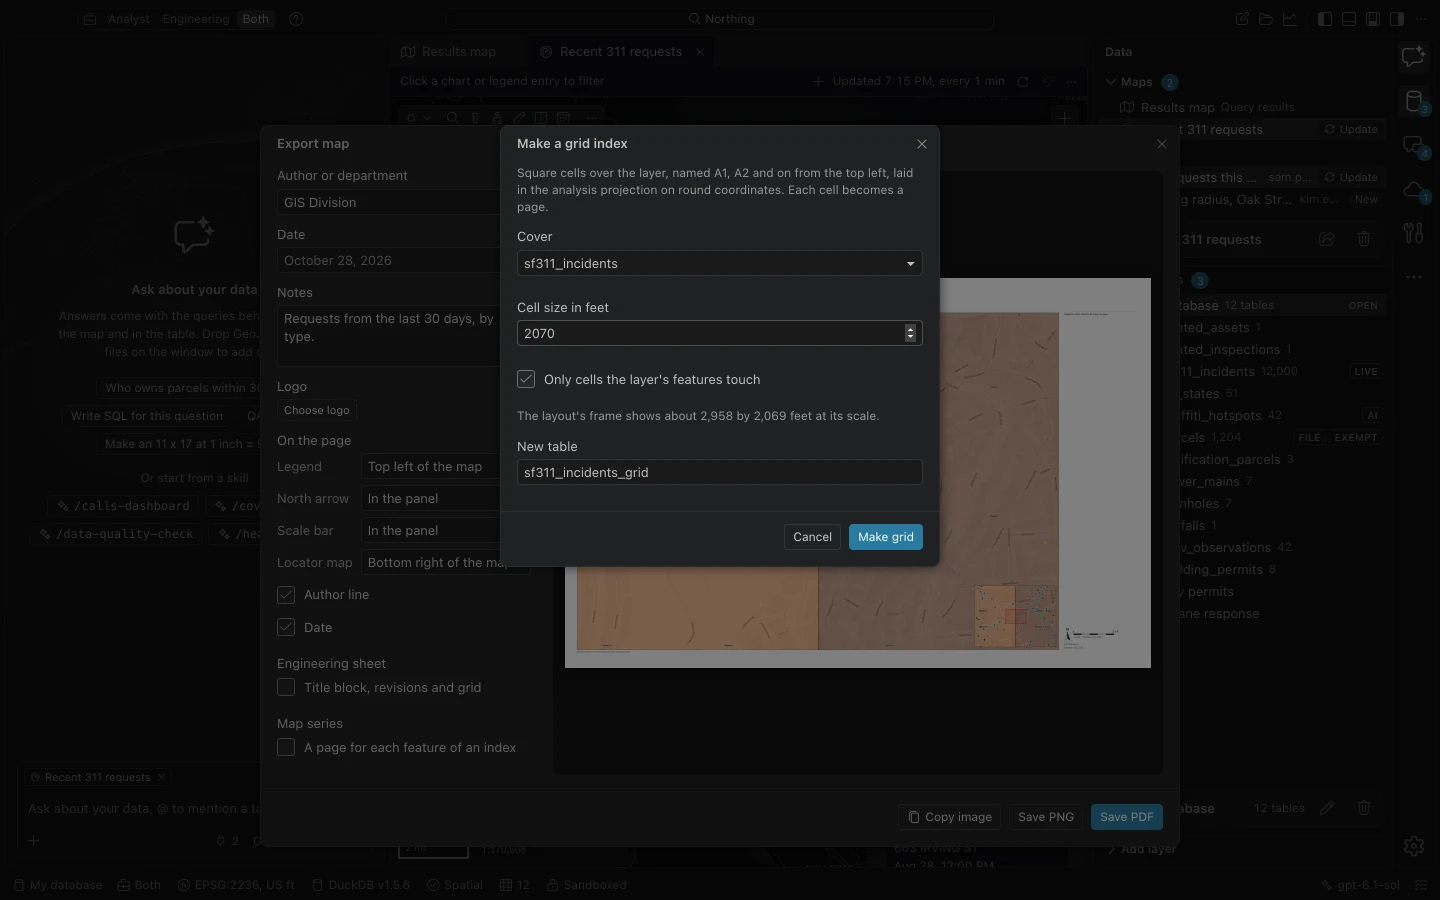Open the settings gear in the right rail
The image size is (1440, 900).
coord(1413,846)
